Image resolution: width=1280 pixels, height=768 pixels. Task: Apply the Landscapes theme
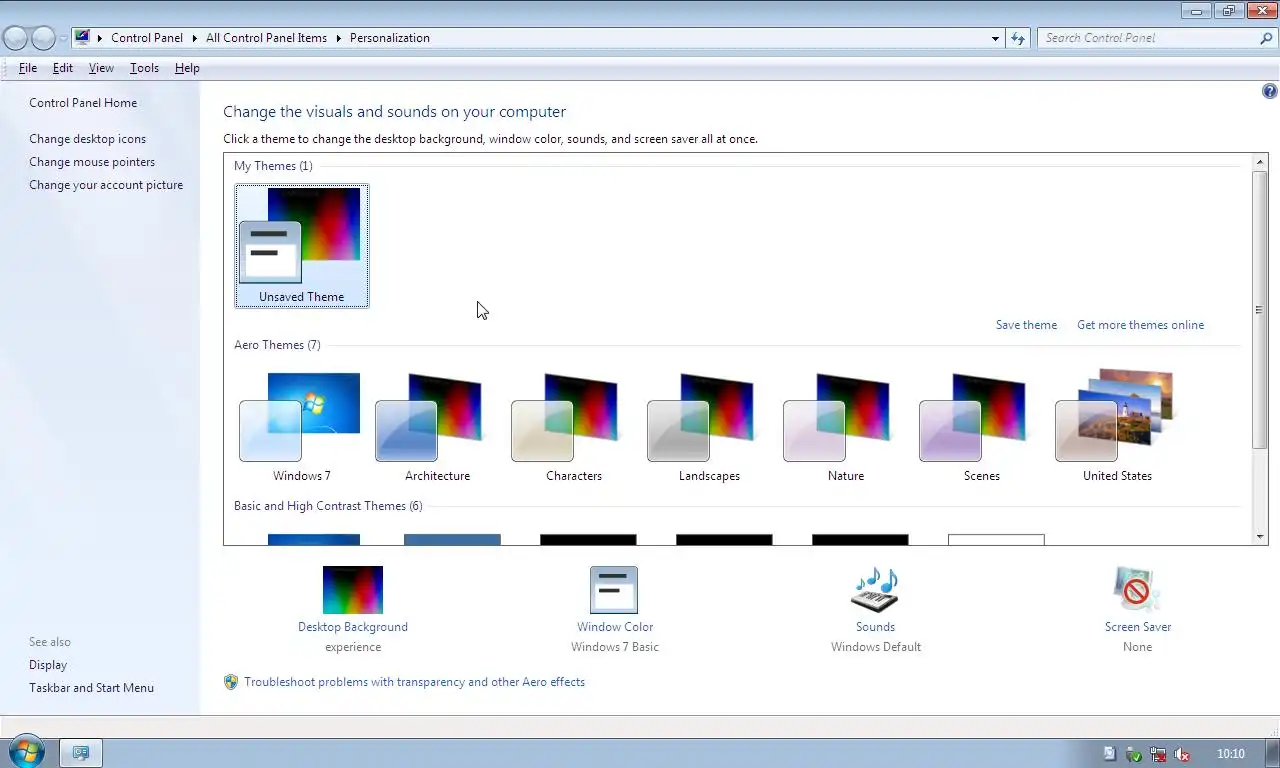tap(710, 427)
